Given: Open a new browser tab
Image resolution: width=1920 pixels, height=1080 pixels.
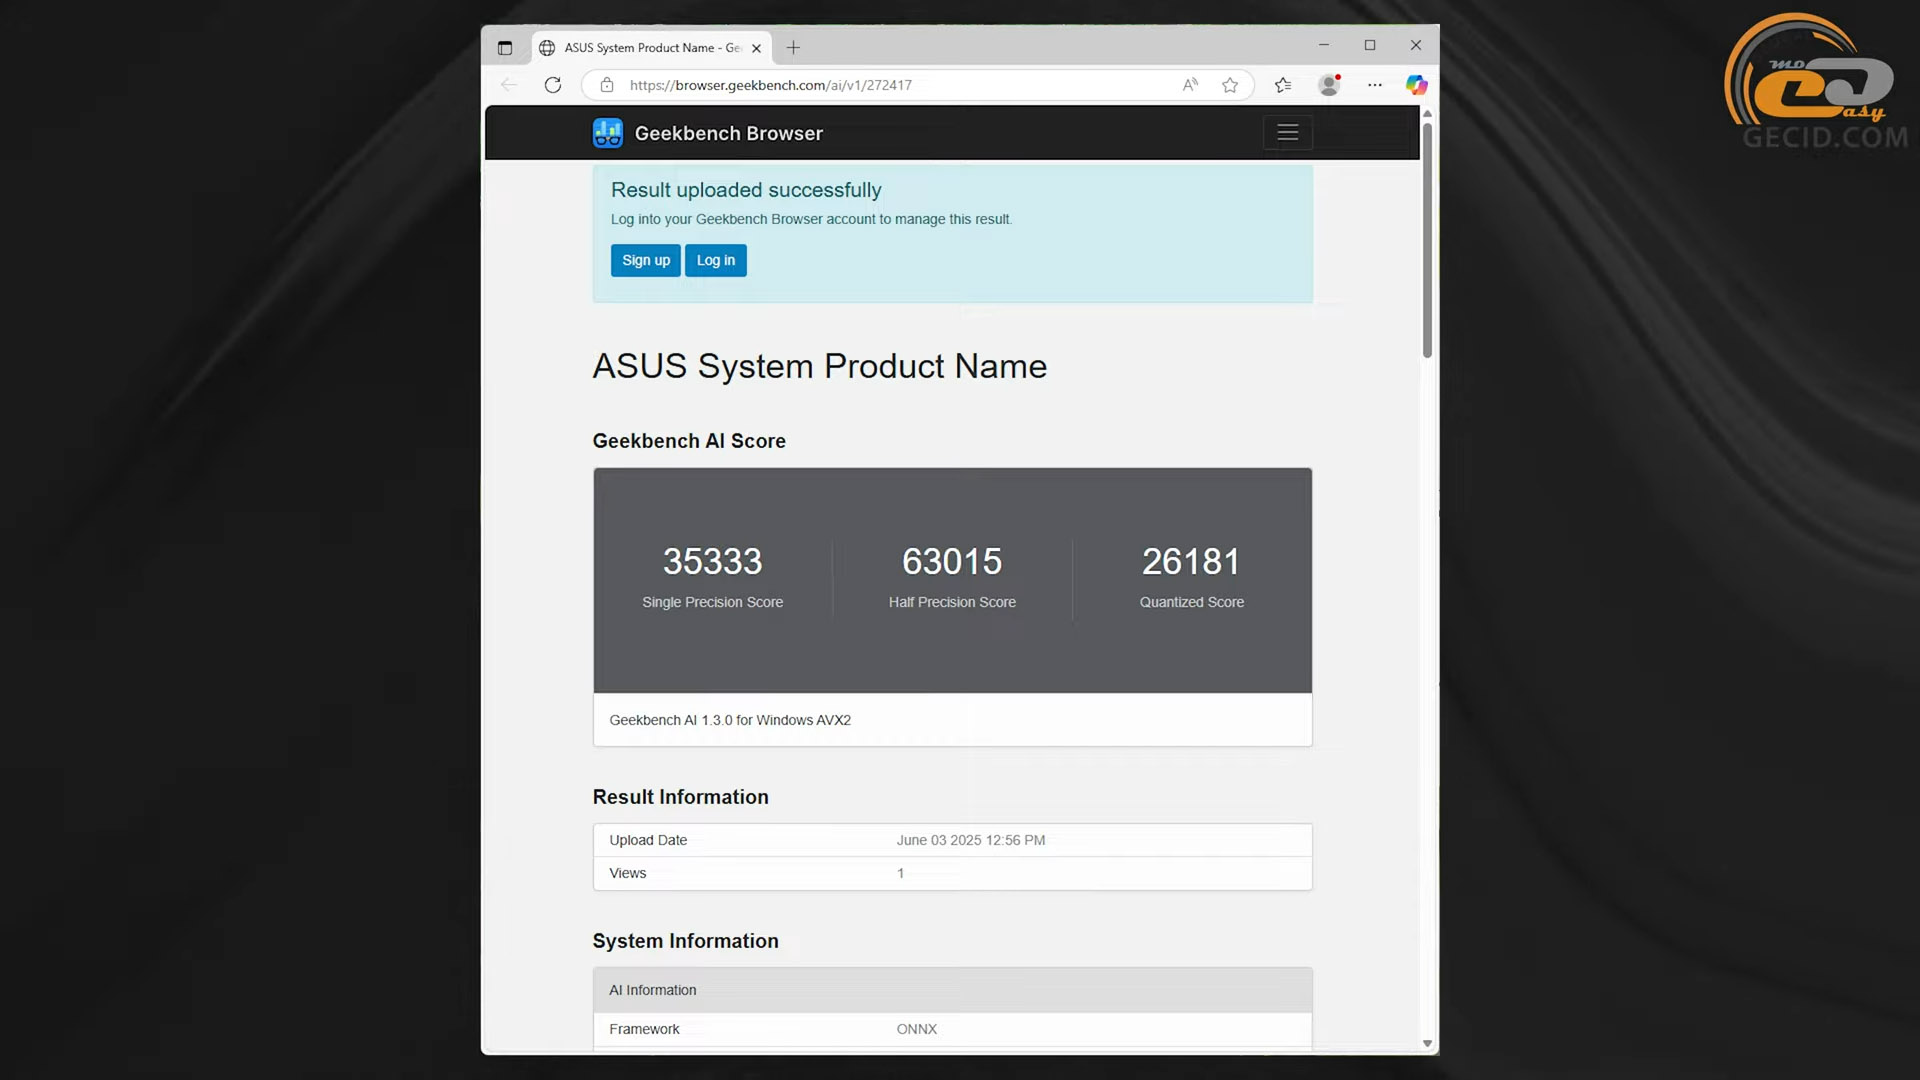Looking at the screenshot, I should coord(793,47).
